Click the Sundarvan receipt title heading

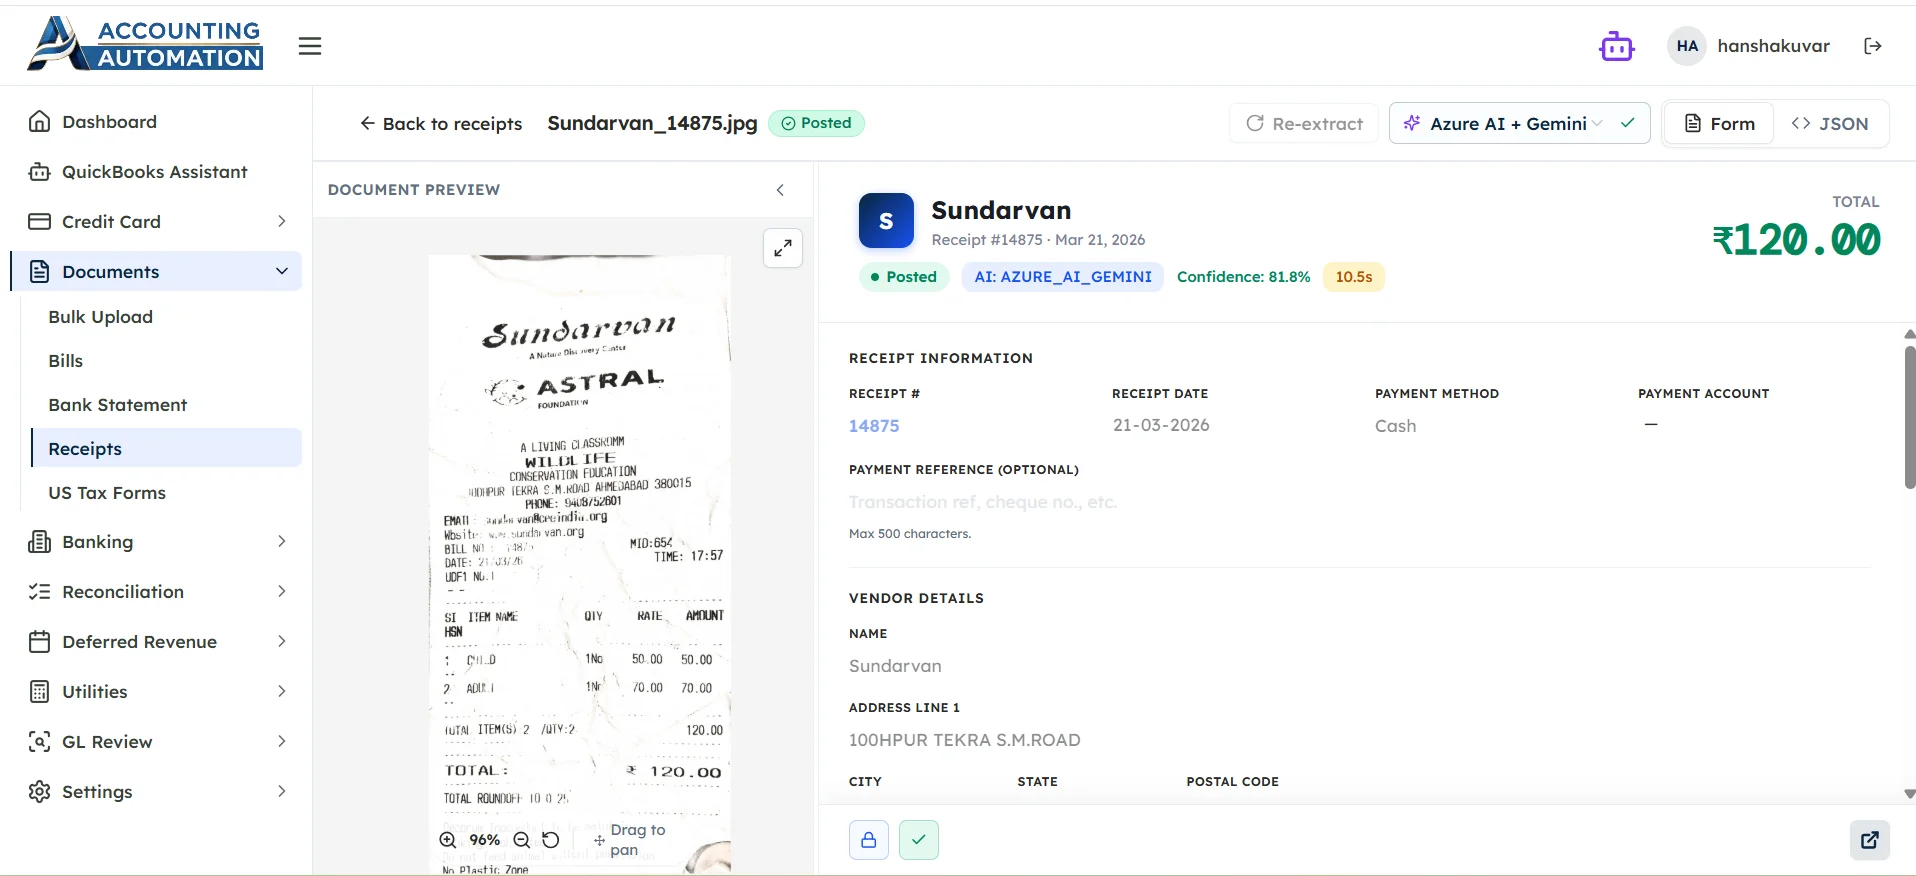click(x=1001, y=211)
